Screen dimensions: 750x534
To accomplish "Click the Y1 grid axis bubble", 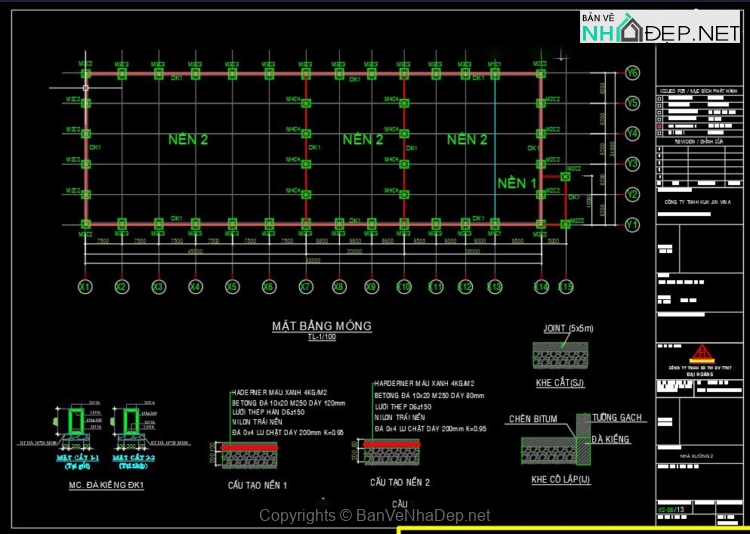I will [632, 225].
